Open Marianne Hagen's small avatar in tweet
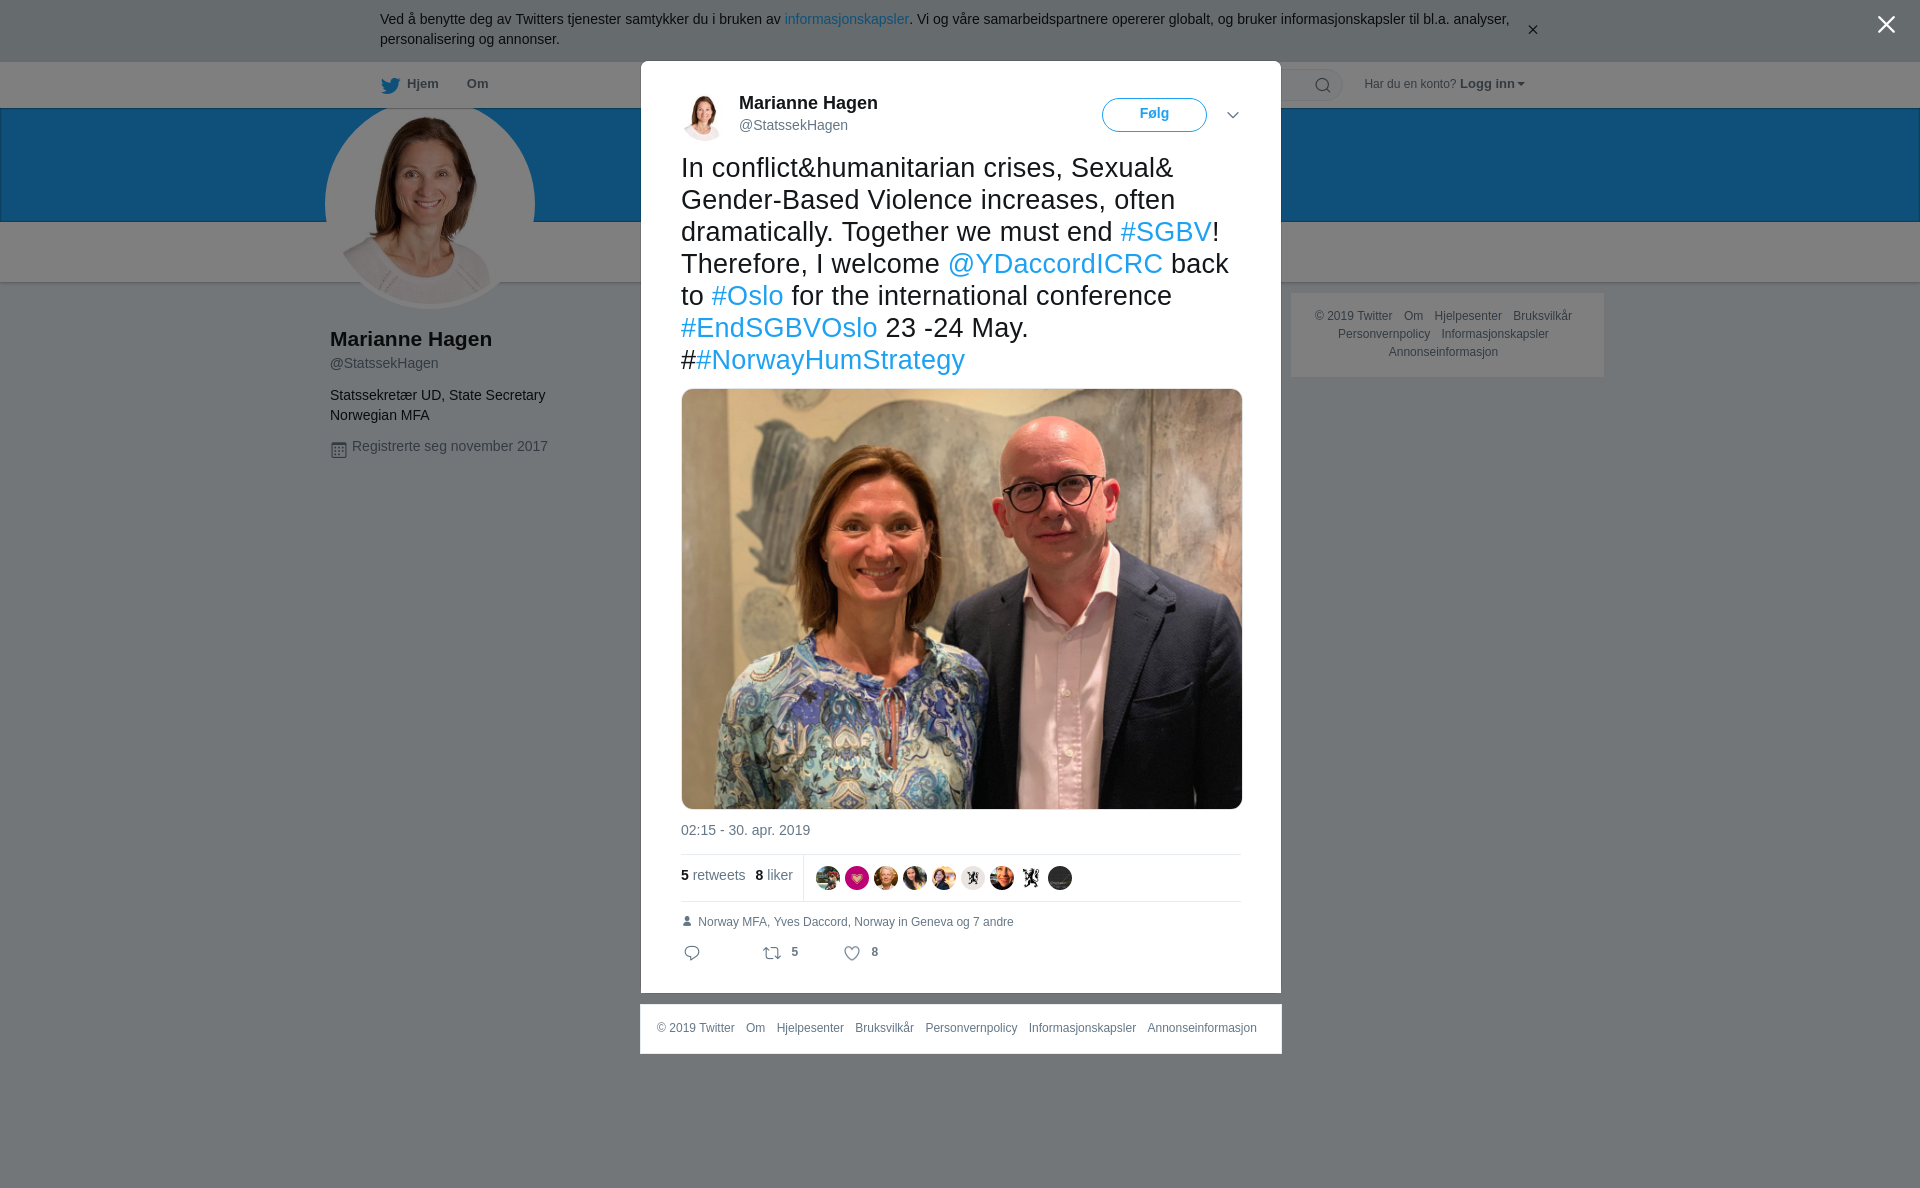This screenshot has width=1920, height=1188. (x=703, y=115)
